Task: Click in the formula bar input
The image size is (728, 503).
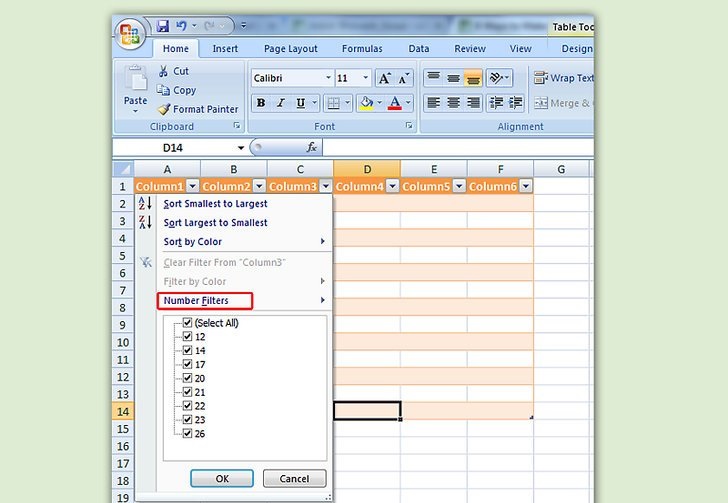Action: pos(458,148)
